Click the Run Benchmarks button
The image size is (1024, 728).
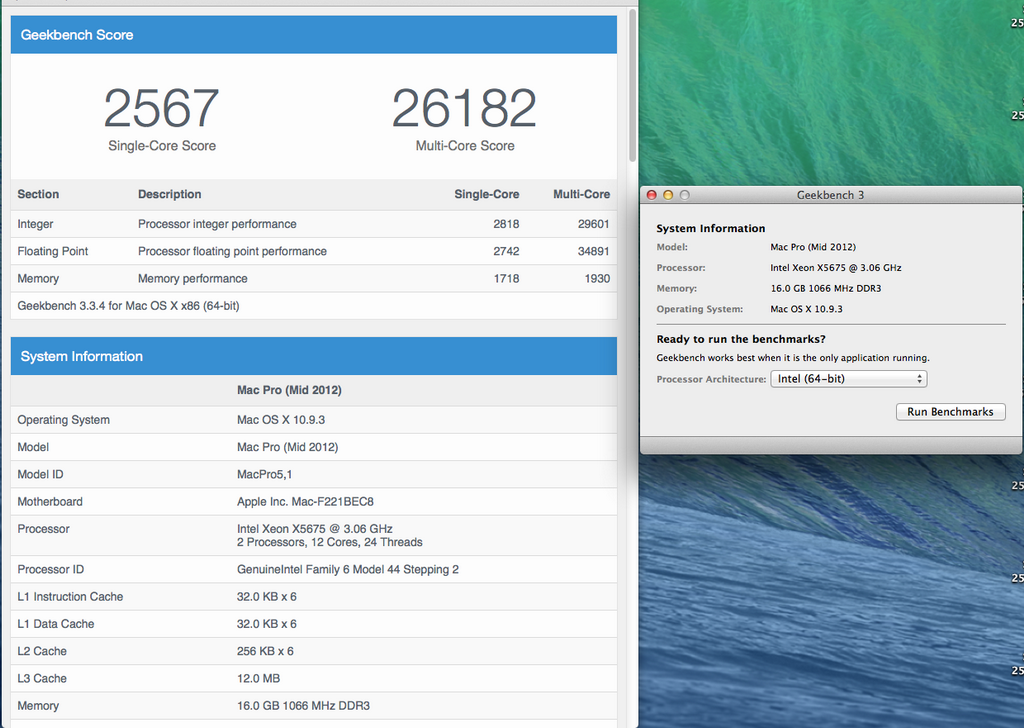[x=950, y=412]
